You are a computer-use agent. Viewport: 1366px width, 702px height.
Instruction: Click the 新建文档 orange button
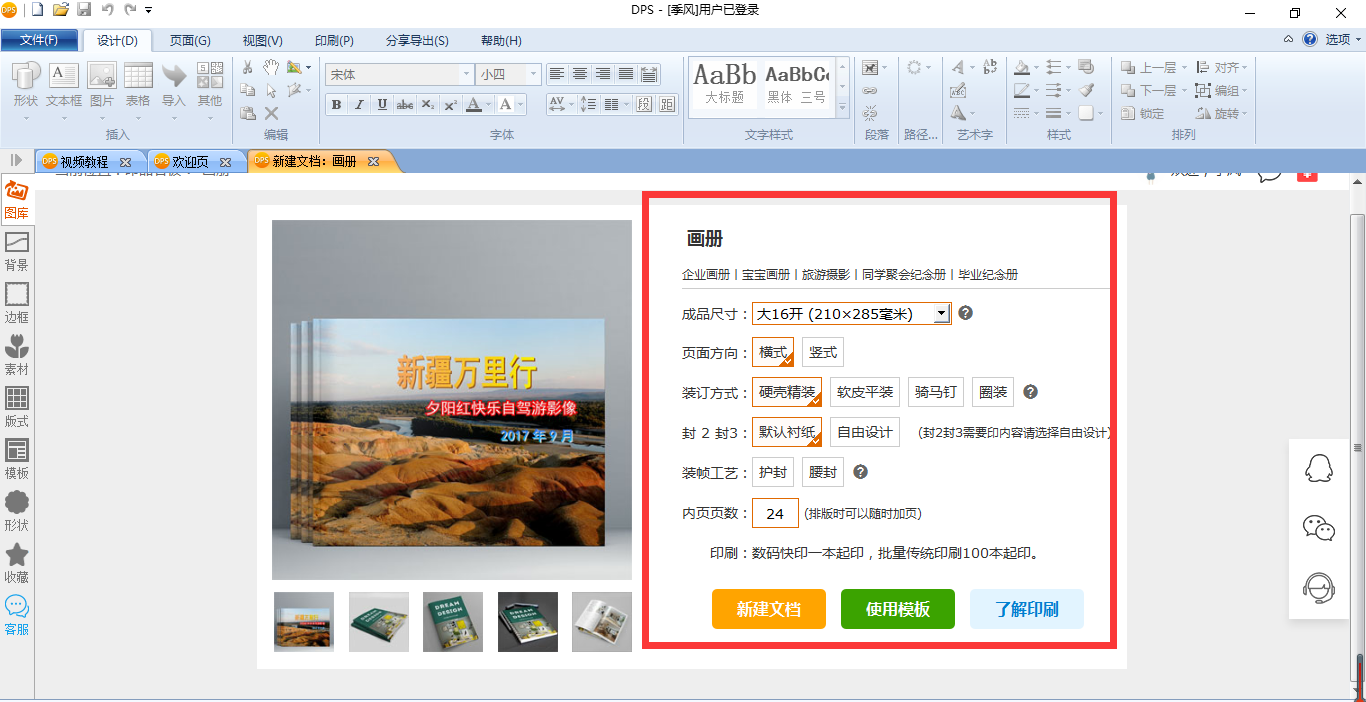769,609
